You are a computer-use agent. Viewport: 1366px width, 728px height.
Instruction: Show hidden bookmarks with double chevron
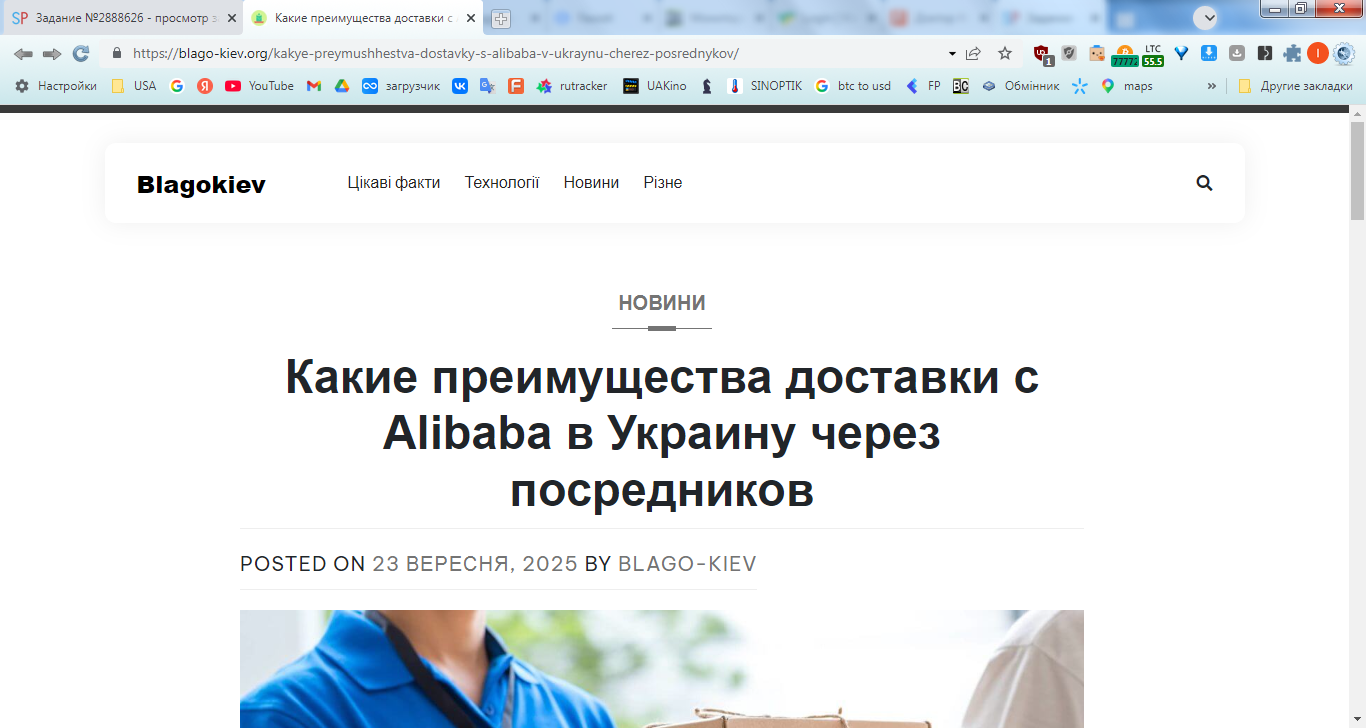[x=1212, y=86]
